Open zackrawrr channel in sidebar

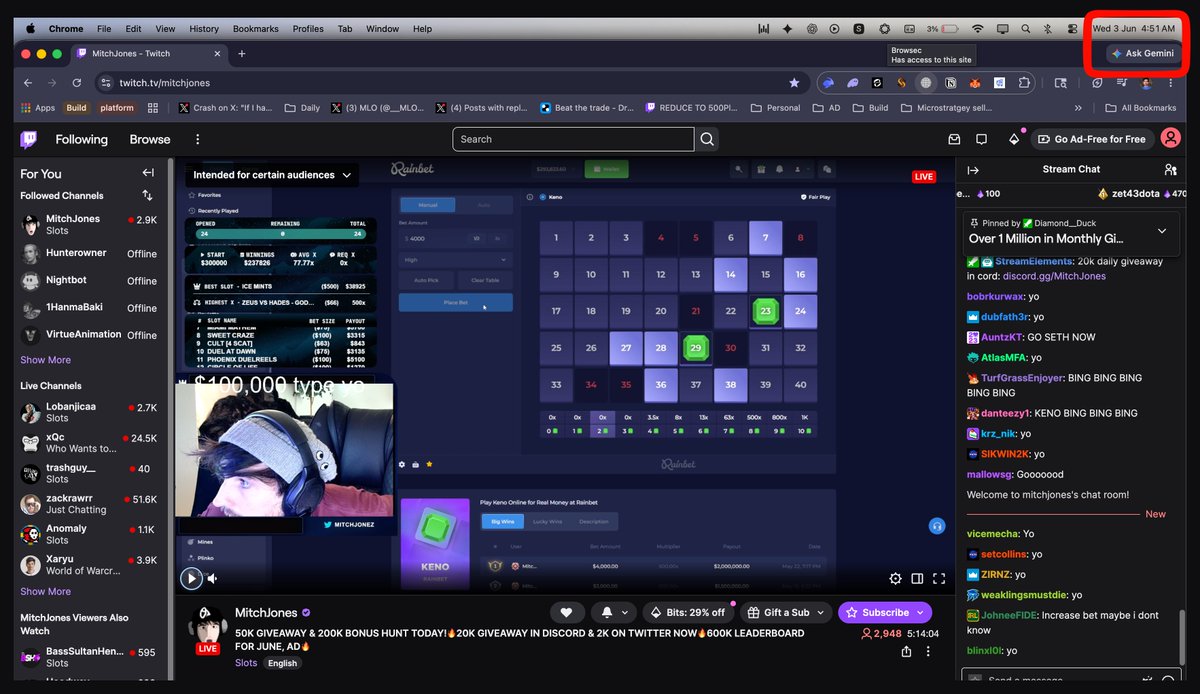tap(89, 504)
